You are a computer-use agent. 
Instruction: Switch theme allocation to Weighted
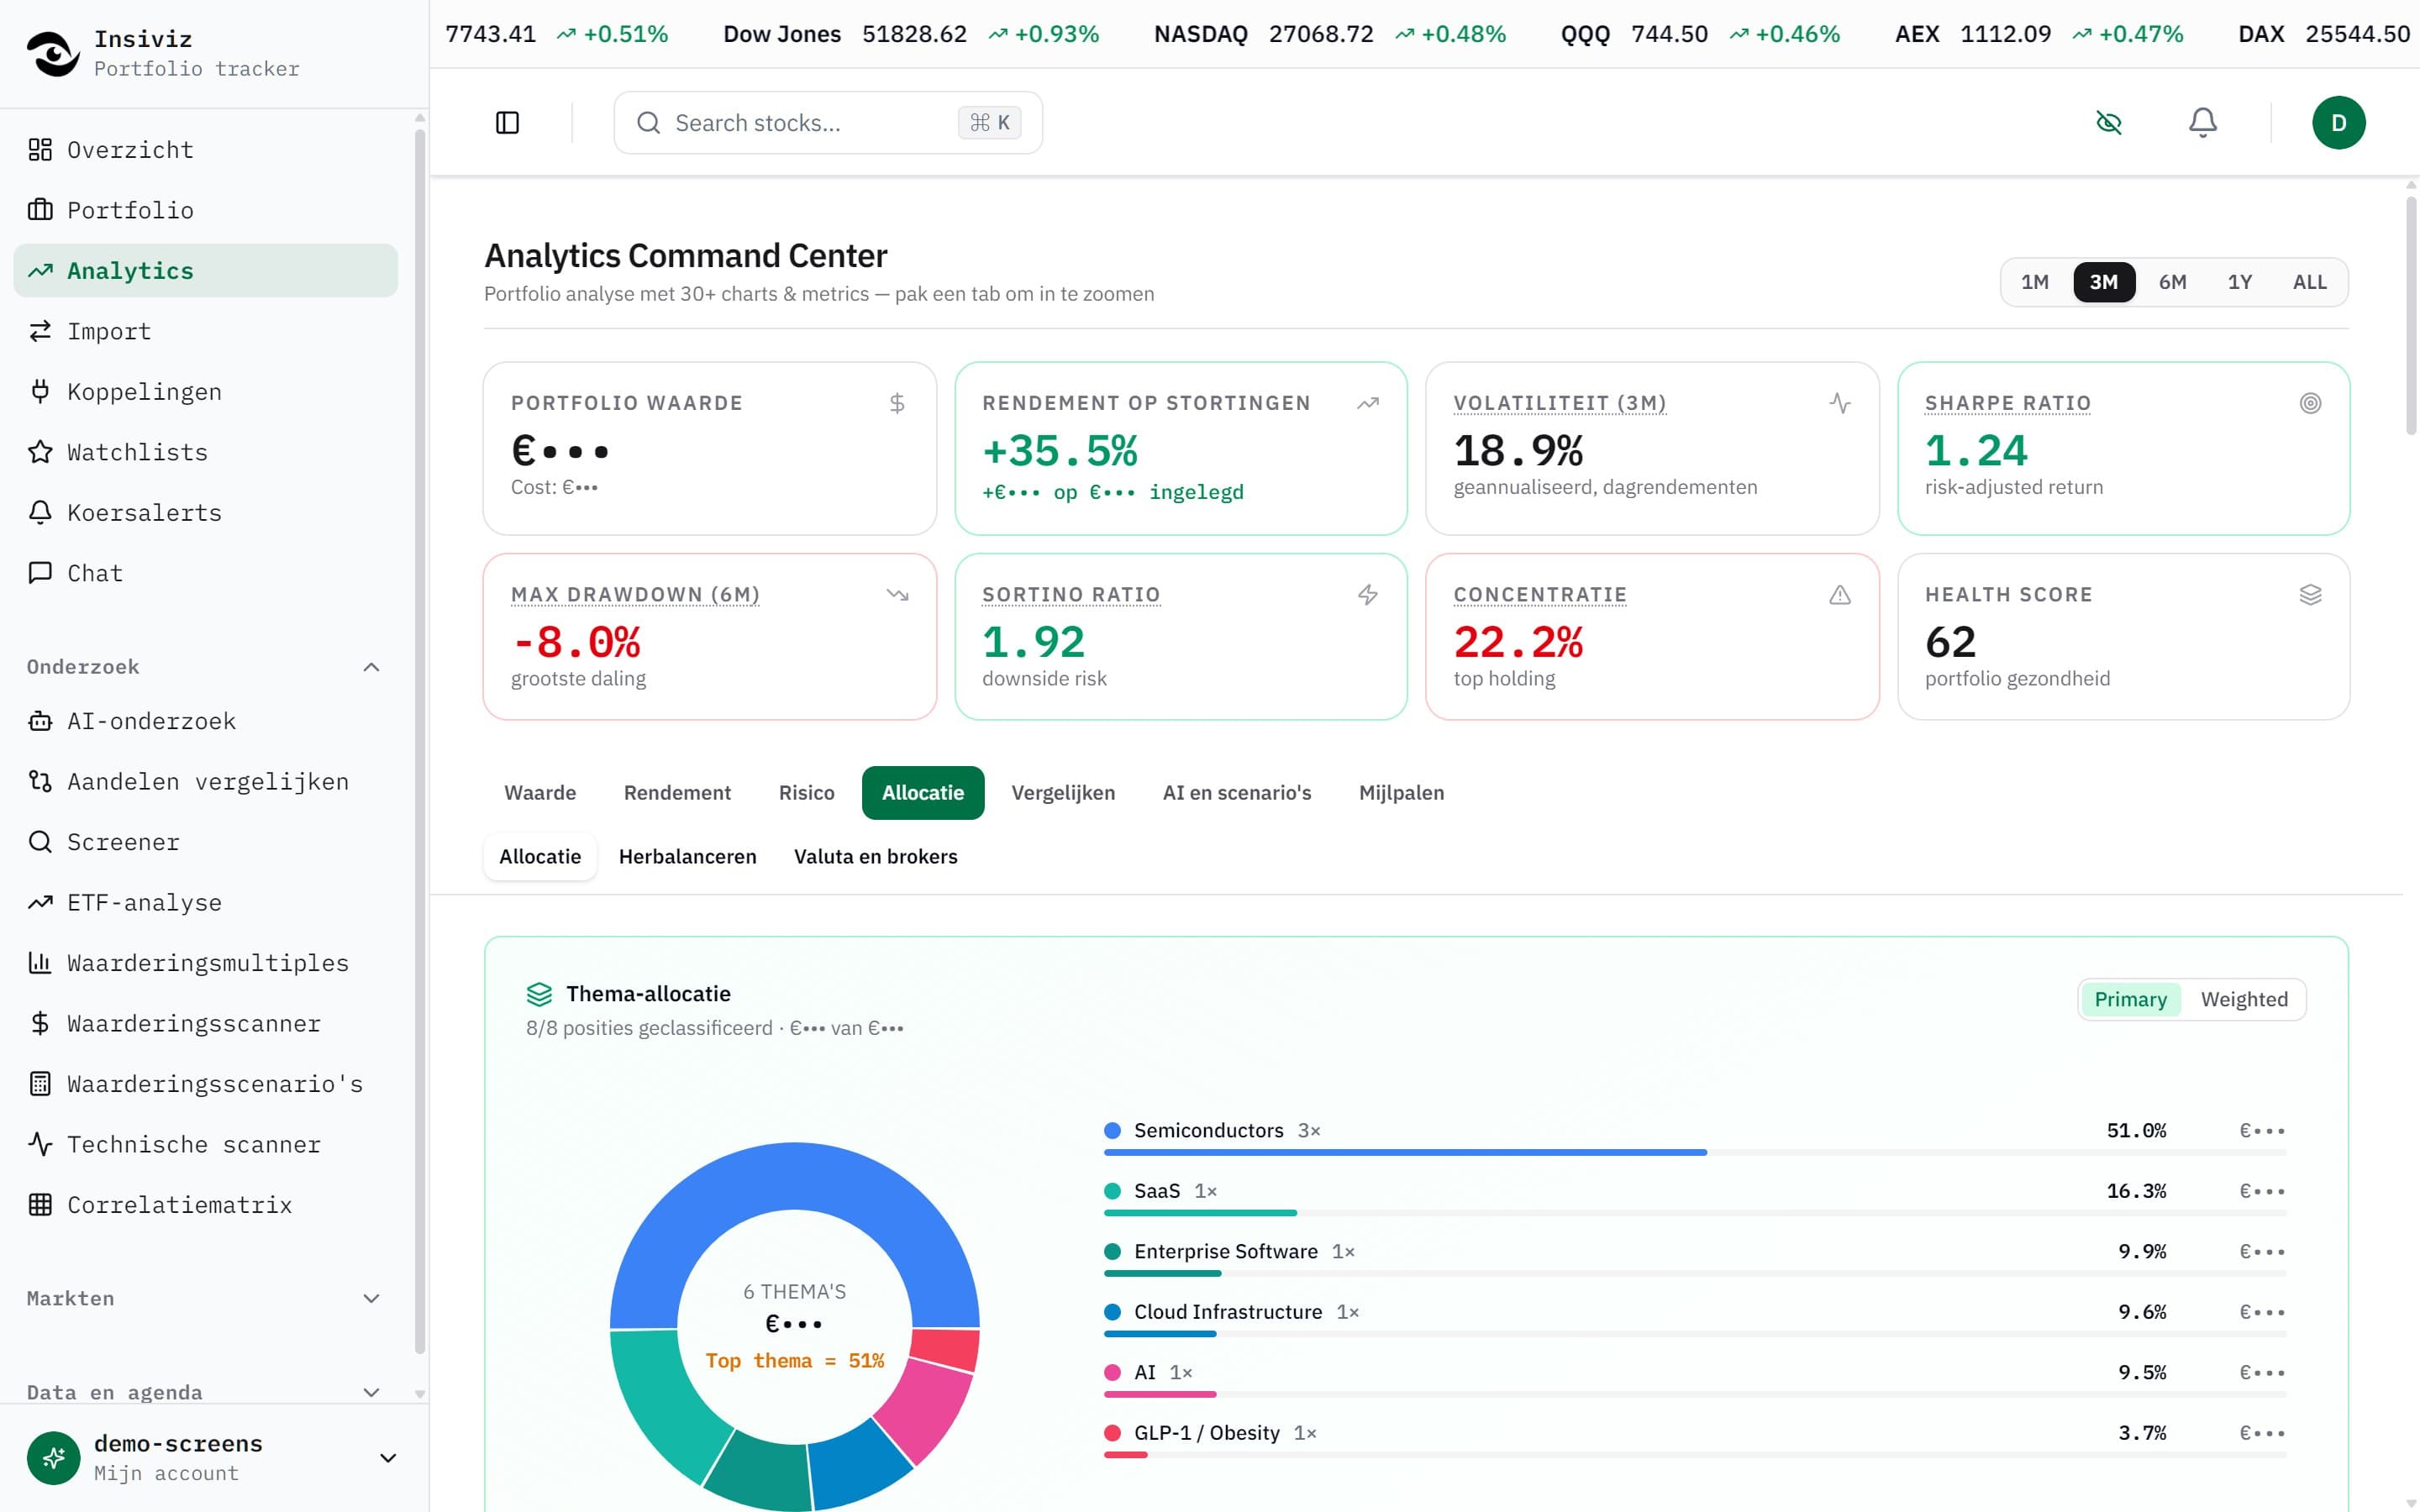click(2244, 999)
